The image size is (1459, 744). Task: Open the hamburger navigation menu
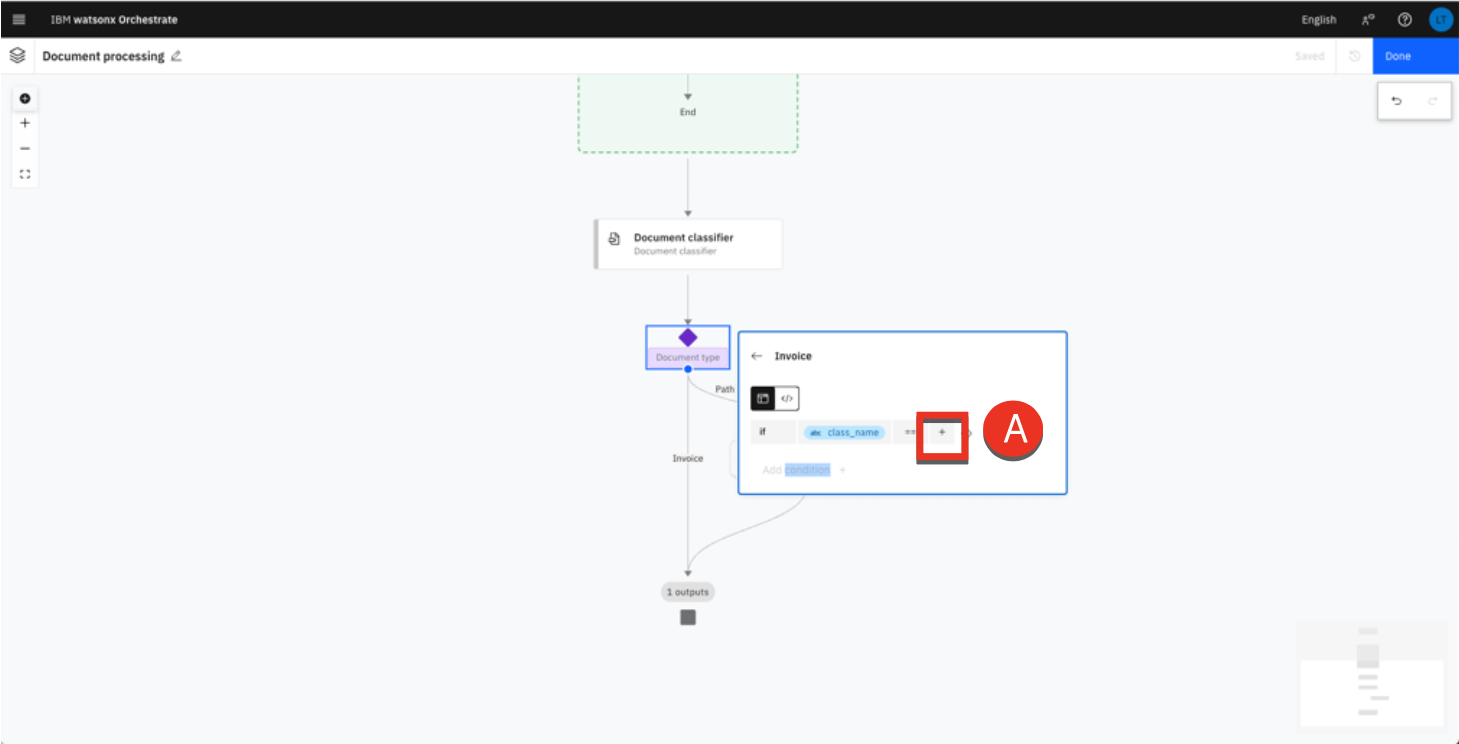tap(19, 19)
